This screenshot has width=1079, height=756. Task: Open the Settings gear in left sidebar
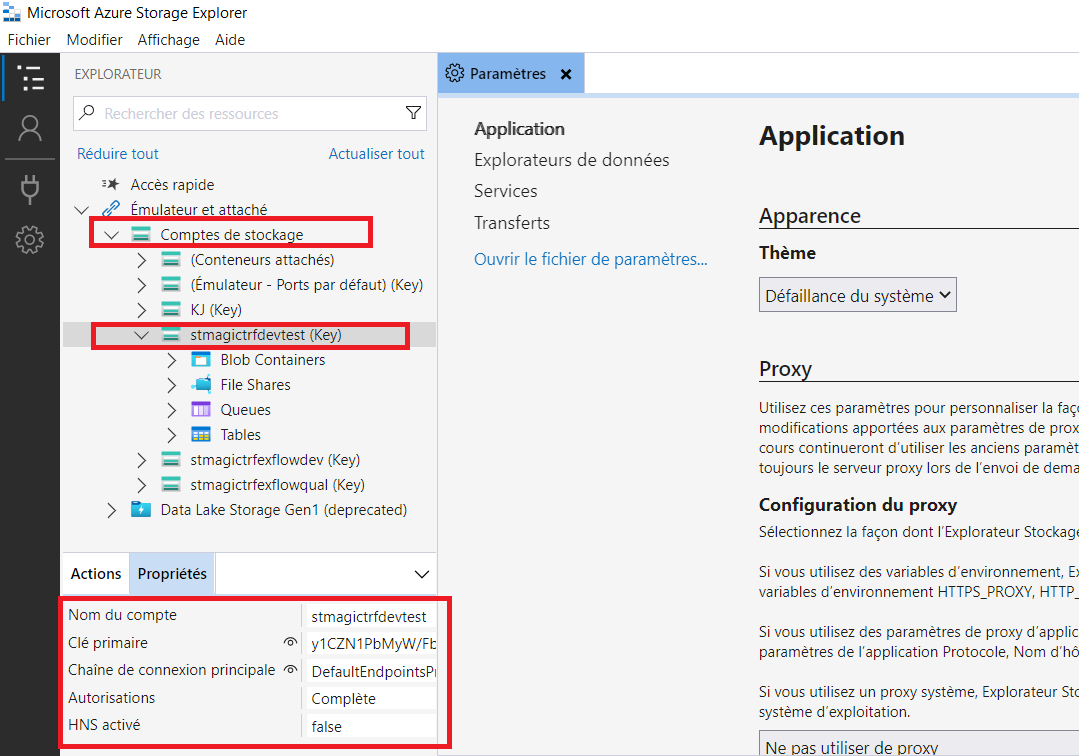pos(30,240)
